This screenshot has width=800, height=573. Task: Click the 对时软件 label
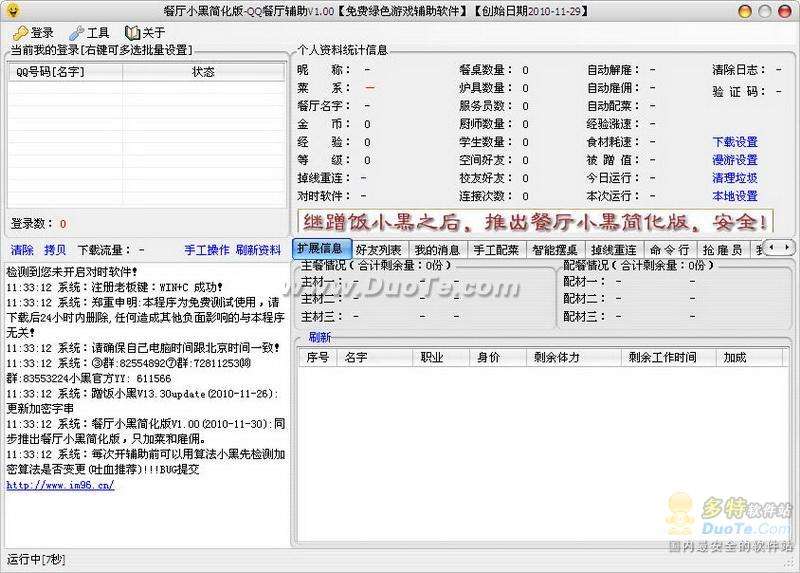pos(324,195)
